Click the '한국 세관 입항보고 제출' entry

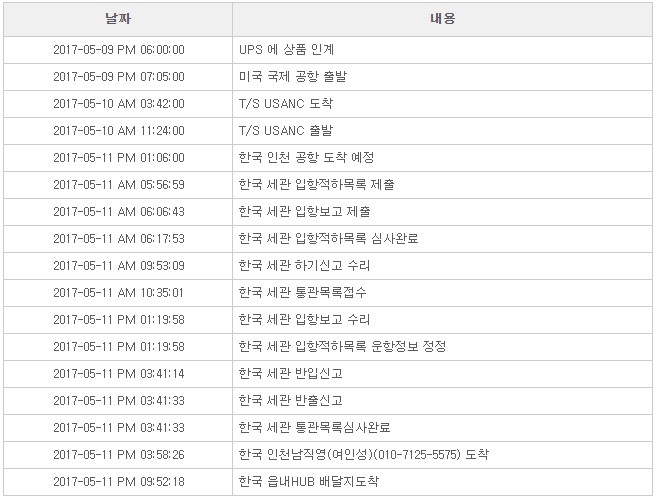pos(305,211)
